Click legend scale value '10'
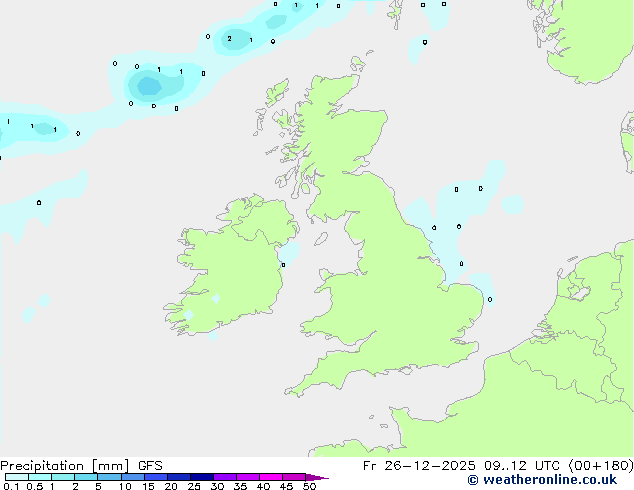The height and width of the screenshot is (490, 634). [x=125, y=486]
